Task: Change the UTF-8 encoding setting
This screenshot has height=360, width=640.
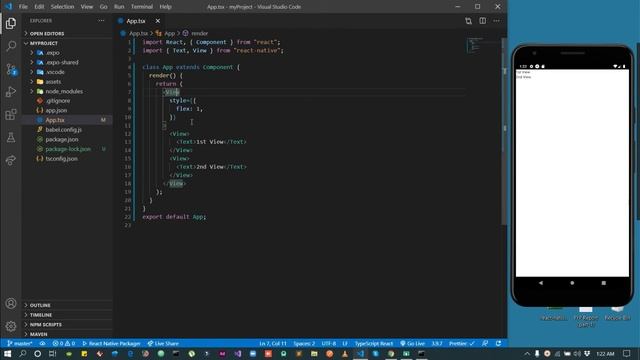Action: (x=329, y=343)
